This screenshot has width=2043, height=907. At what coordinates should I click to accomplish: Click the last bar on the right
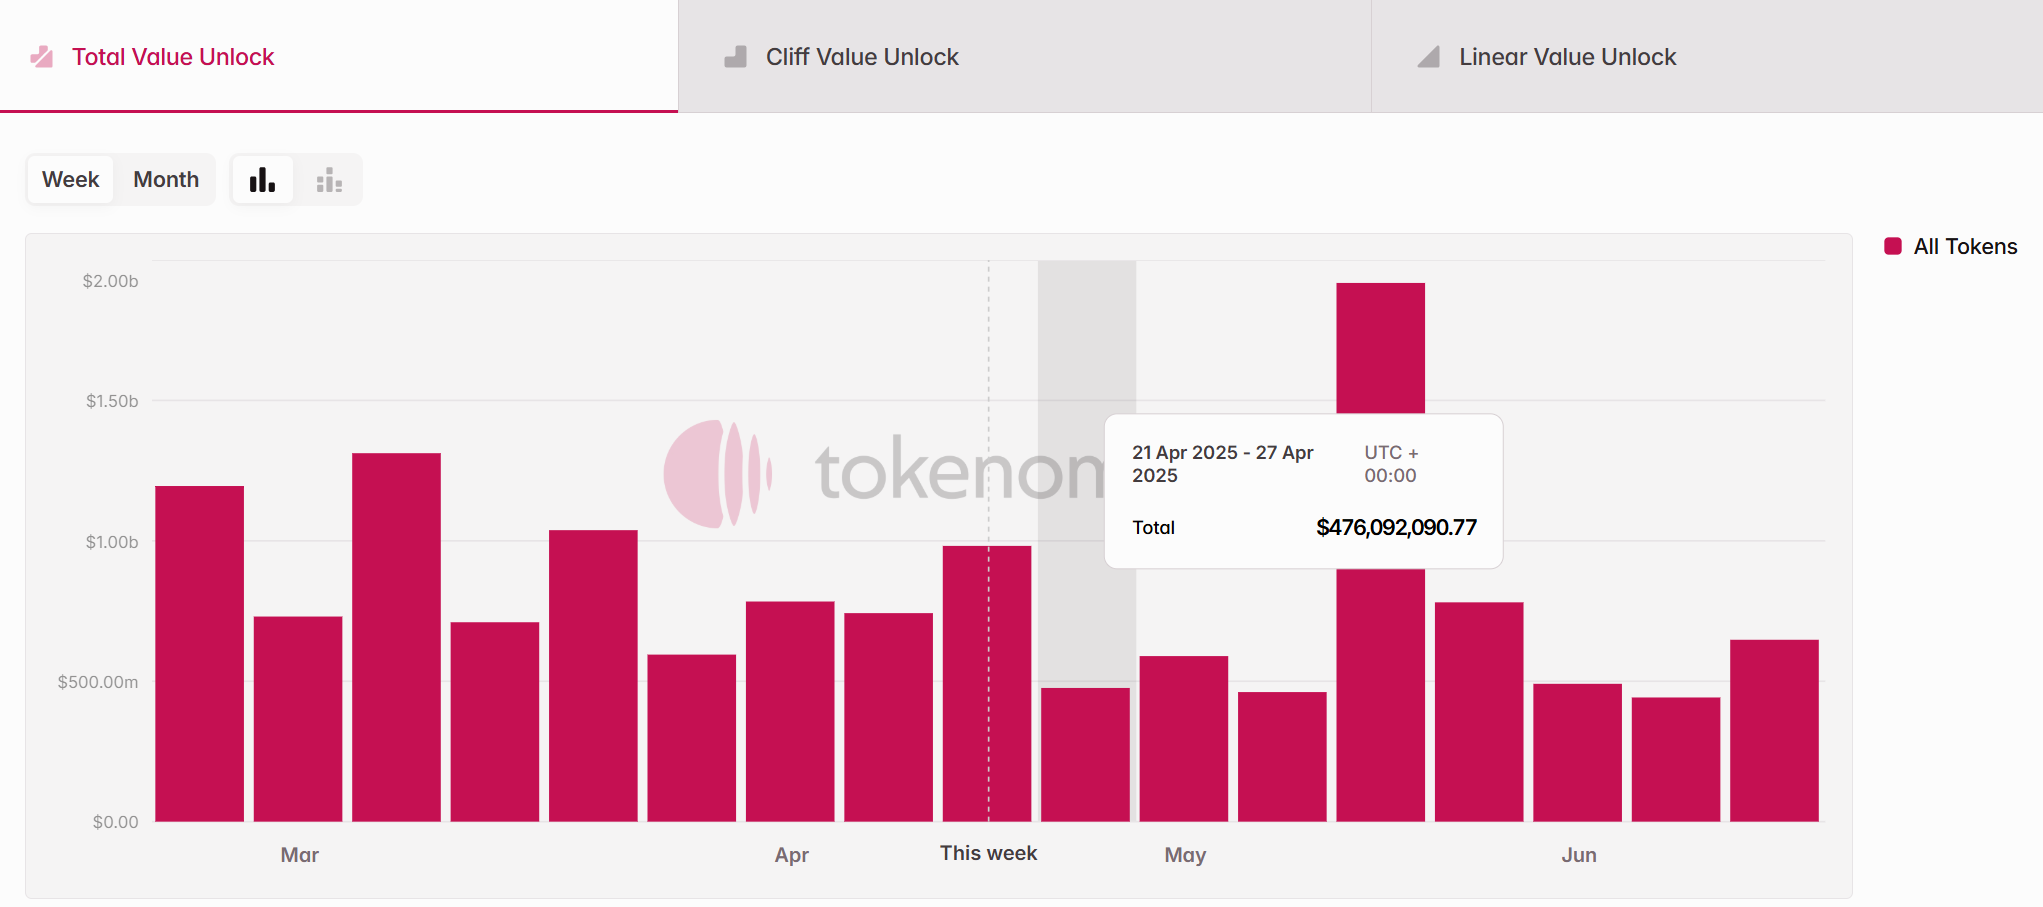(x=1774, y=731)
